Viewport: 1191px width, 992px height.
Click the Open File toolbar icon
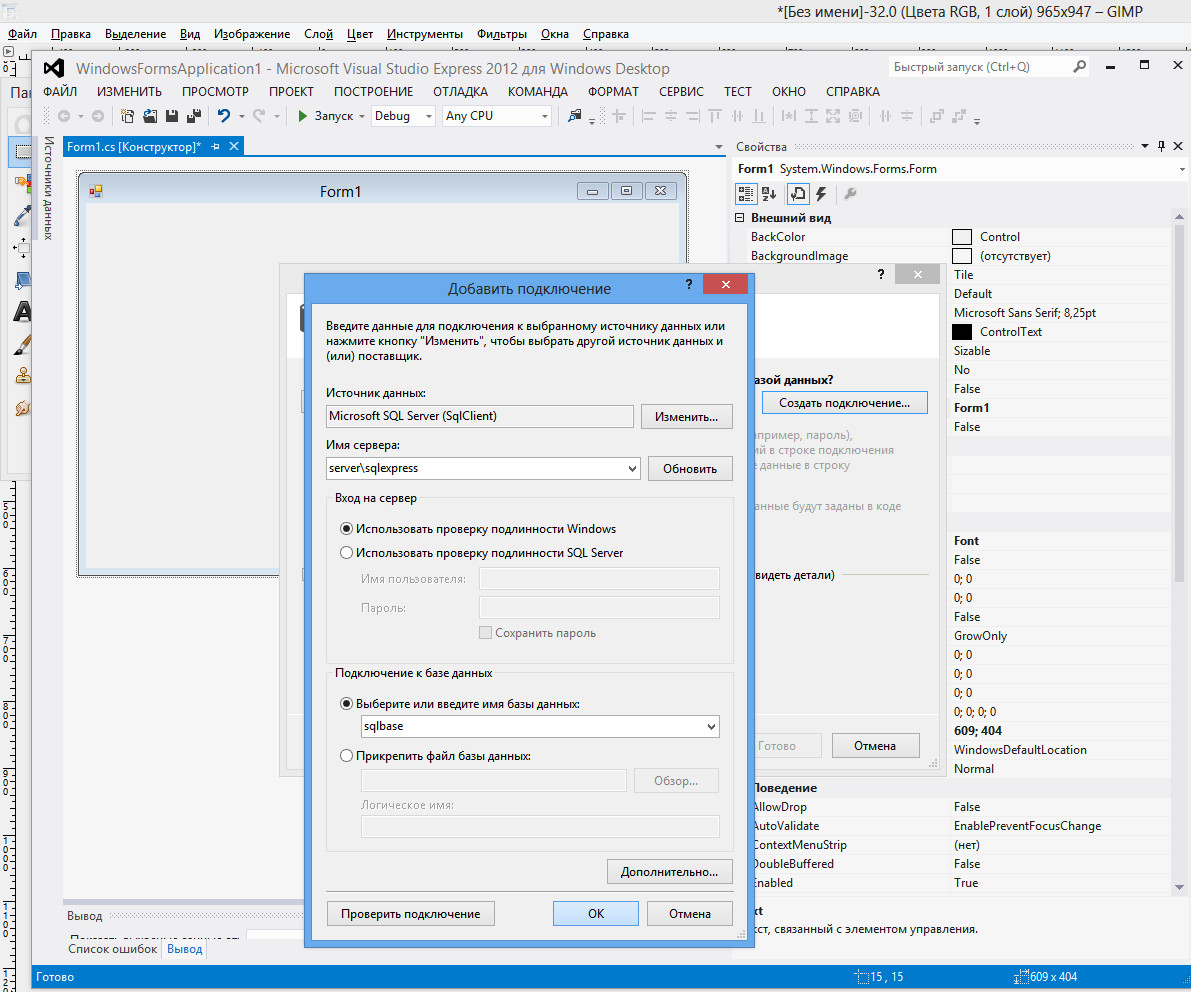pos(150,116)
